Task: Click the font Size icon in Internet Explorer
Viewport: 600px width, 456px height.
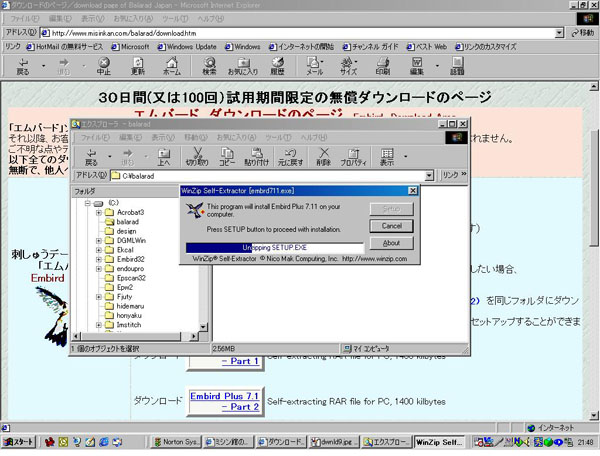Action: pos(349,66)
